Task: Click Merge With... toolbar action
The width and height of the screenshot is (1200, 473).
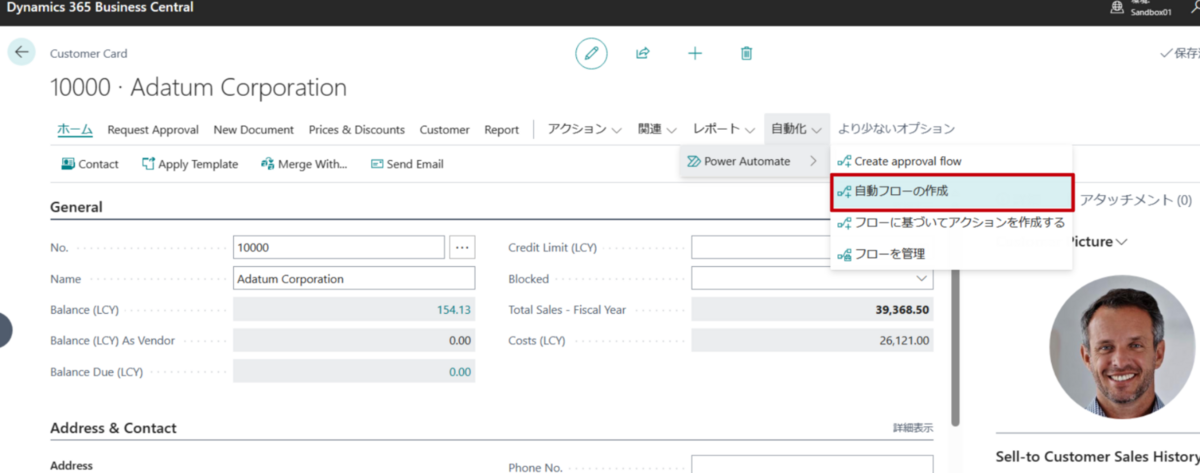Action: point(304,164)
